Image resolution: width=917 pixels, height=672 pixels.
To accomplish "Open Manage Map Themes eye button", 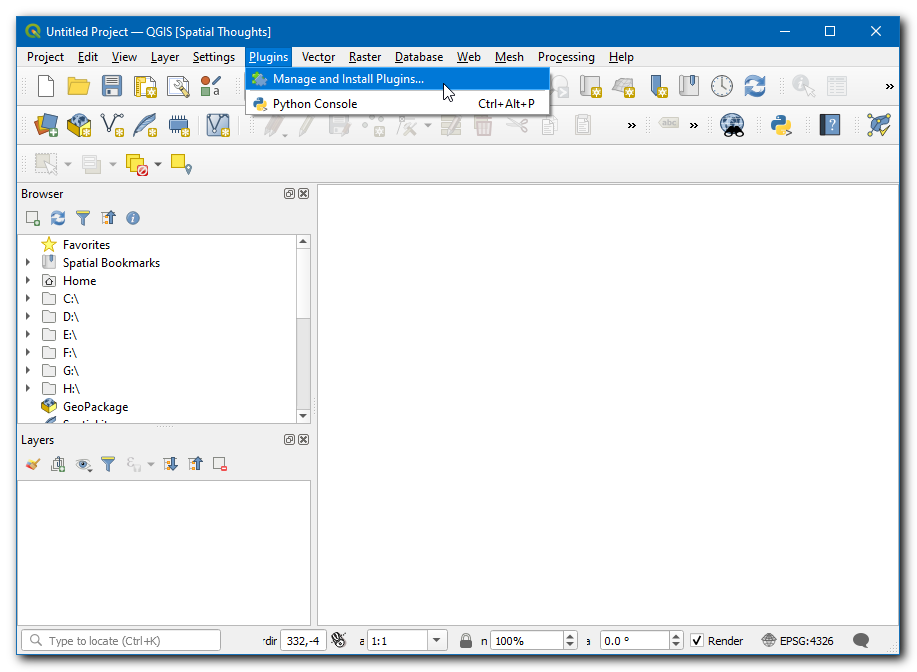I will (83, 464).
